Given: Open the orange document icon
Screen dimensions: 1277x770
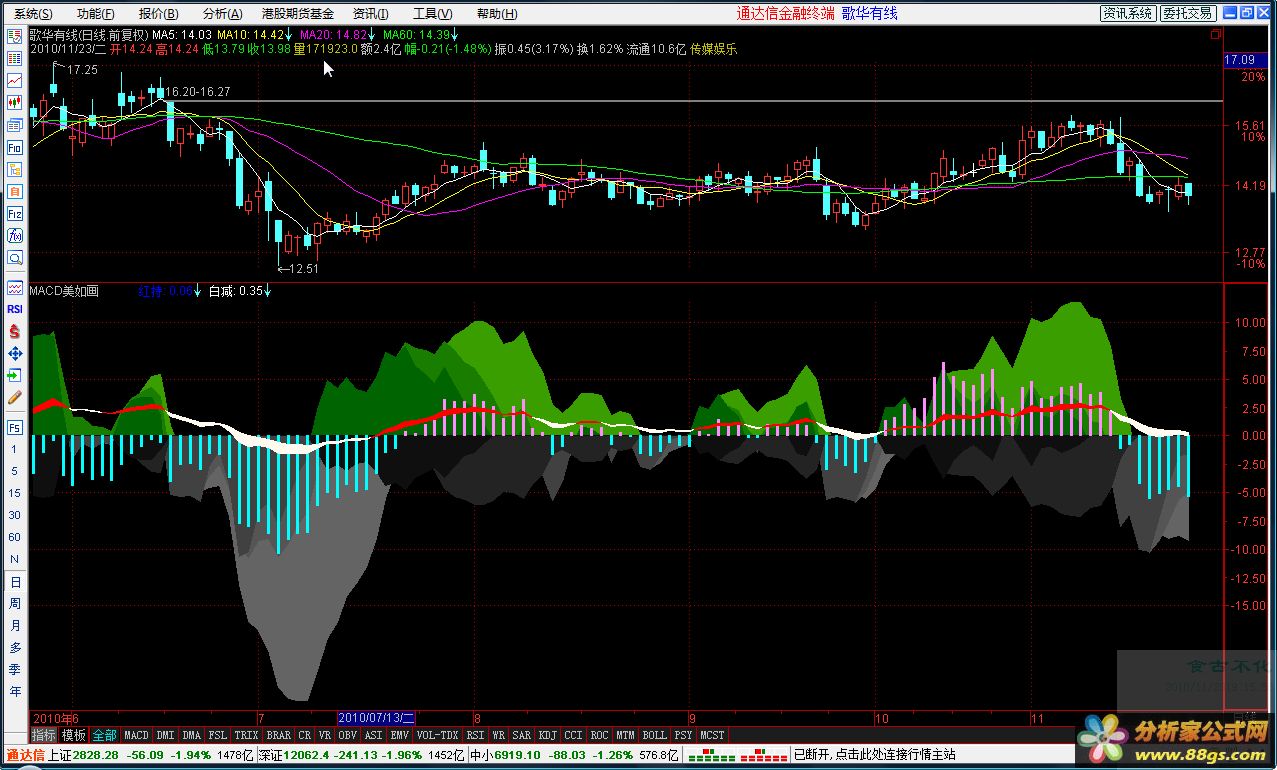Looking at the screenshot, I should coord(15,191).
